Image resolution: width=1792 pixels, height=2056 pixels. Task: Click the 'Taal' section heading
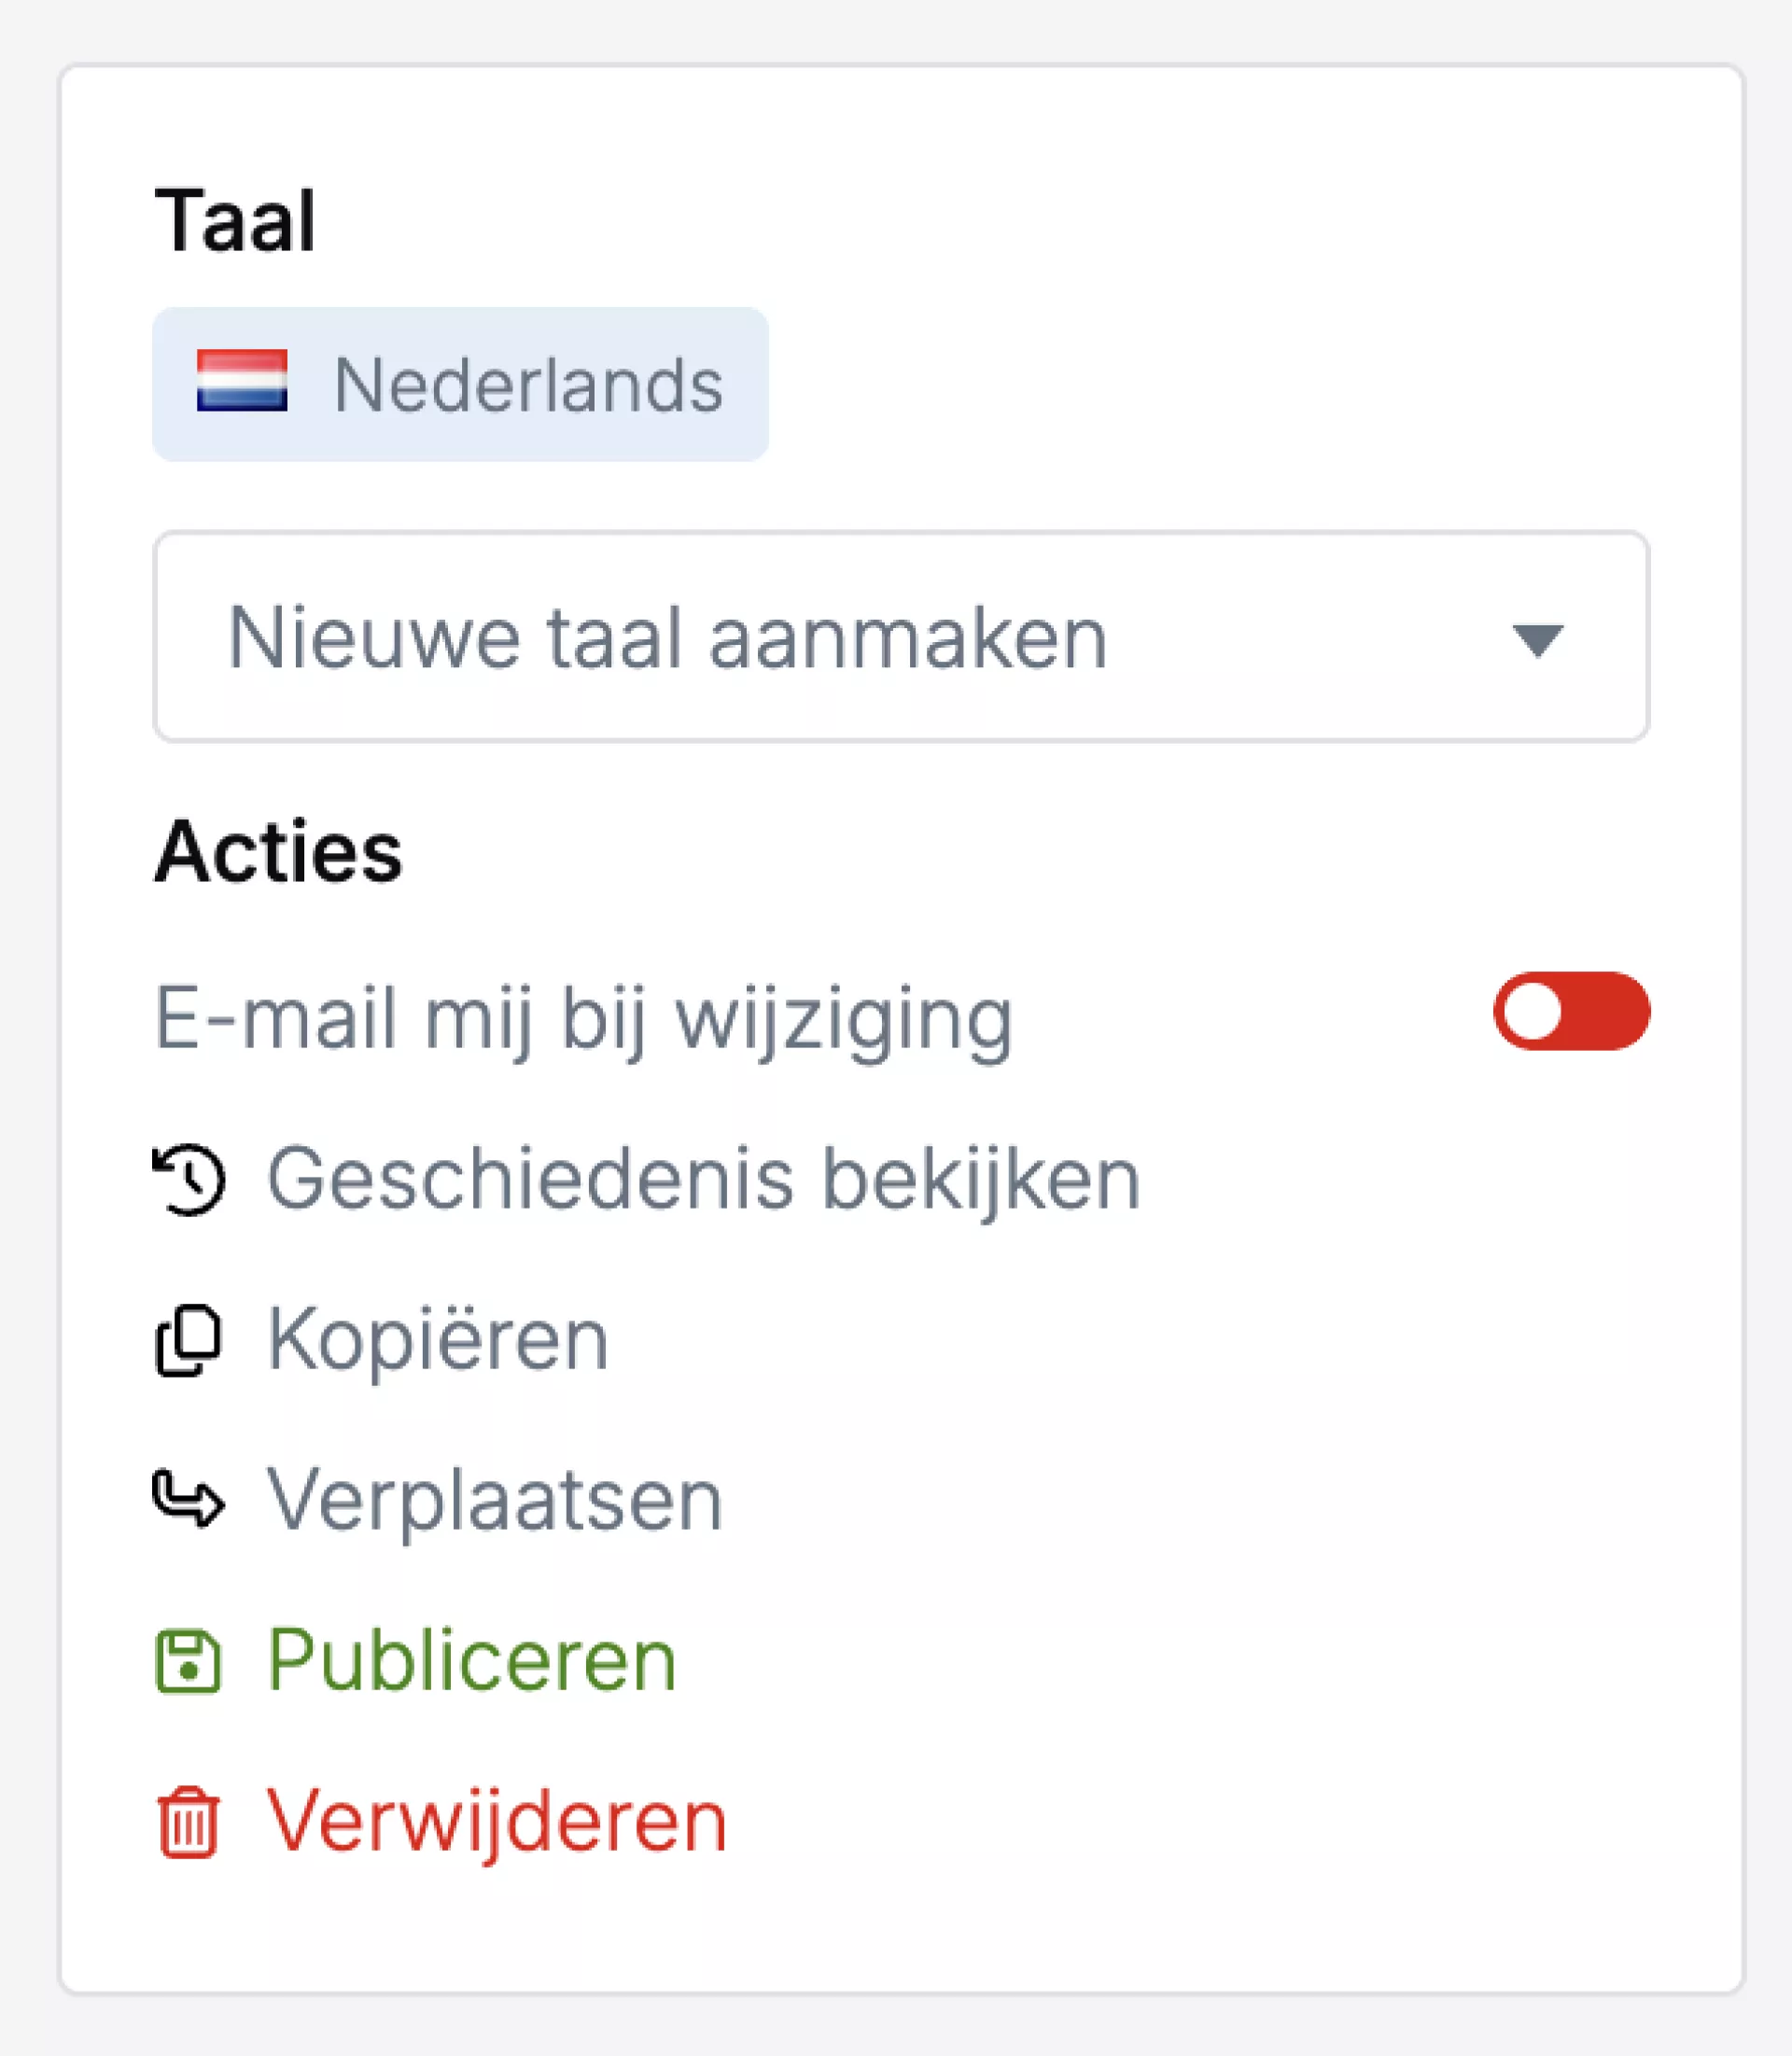tap(236, 221)
